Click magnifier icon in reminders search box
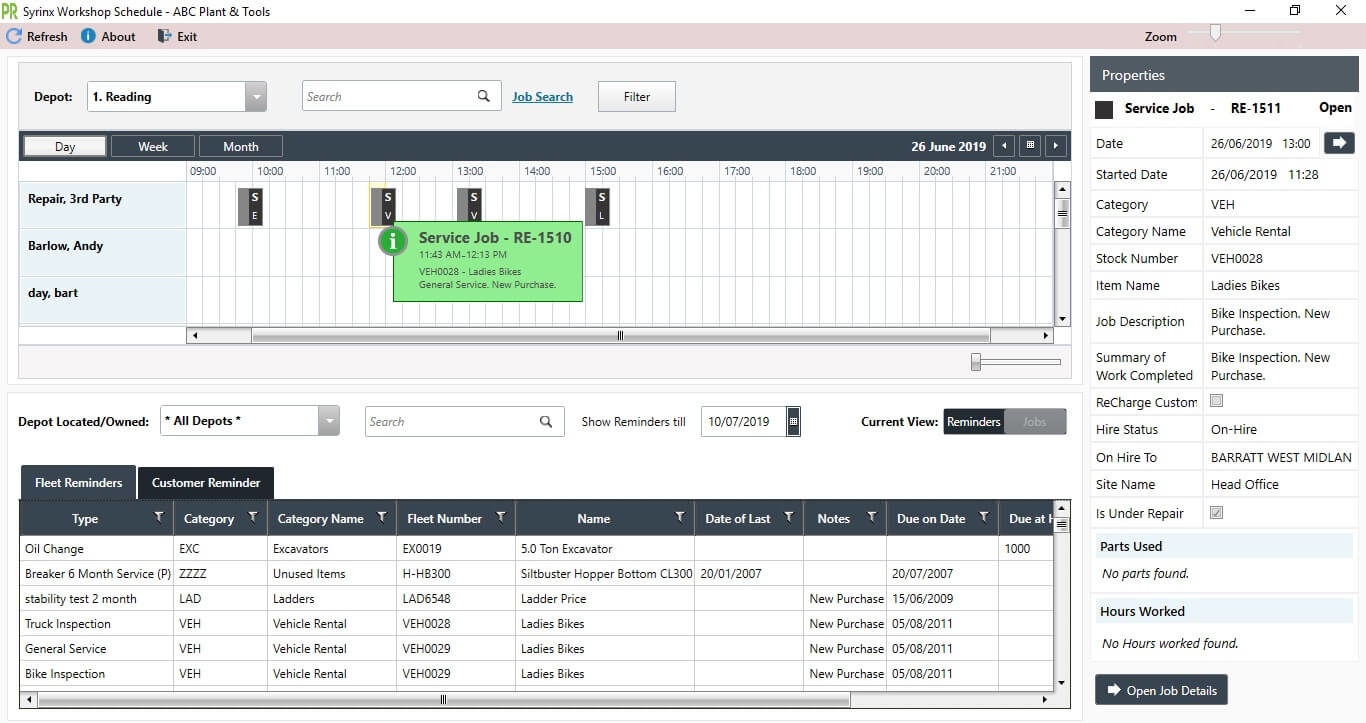 coord(546,421)
